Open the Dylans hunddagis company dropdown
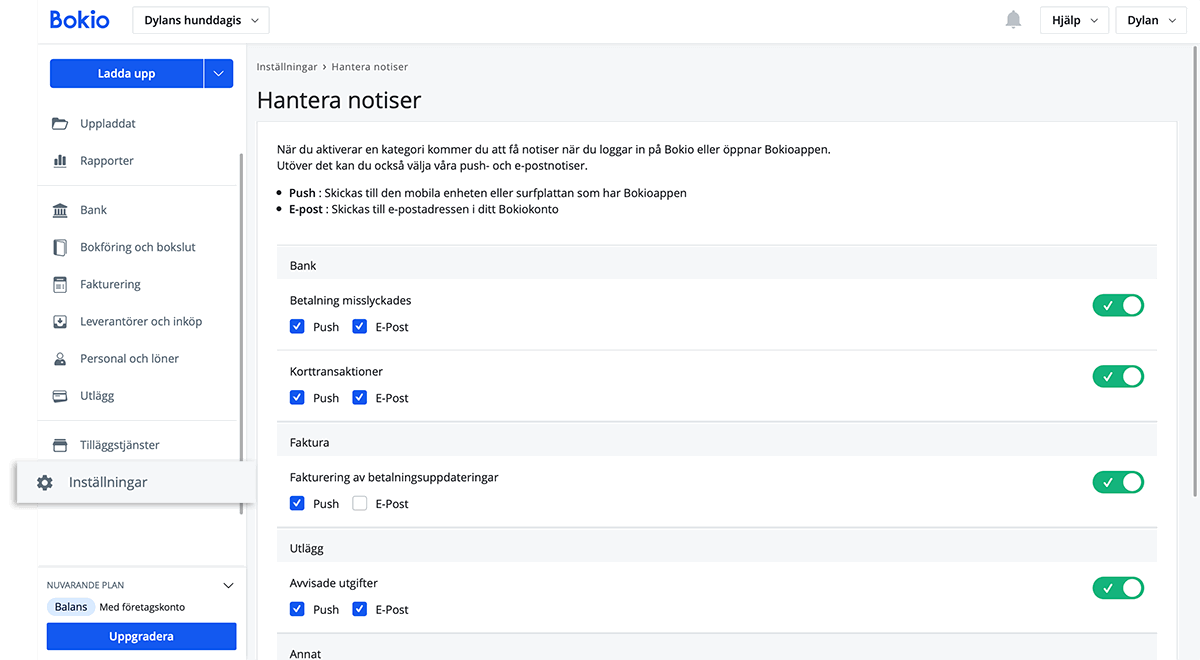Viewport: 1200px width, 660px height. click(x=200, y=20)
